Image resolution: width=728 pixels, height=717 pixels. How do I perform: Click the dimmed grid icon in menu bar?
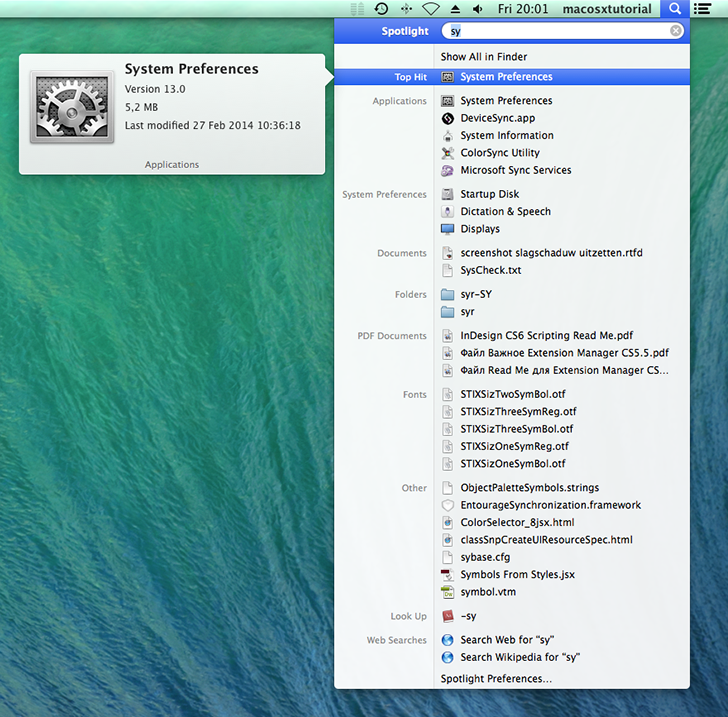coord(357,9)
